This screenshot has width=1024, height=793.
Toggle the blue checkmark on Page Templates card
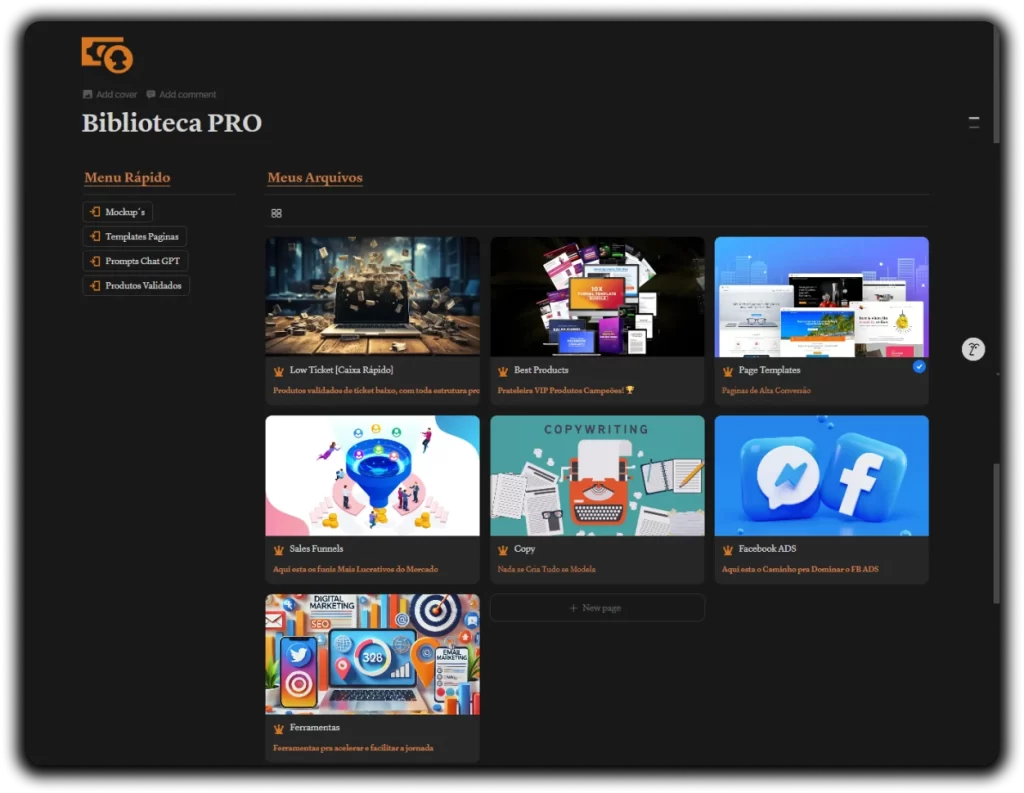[919, 367]
